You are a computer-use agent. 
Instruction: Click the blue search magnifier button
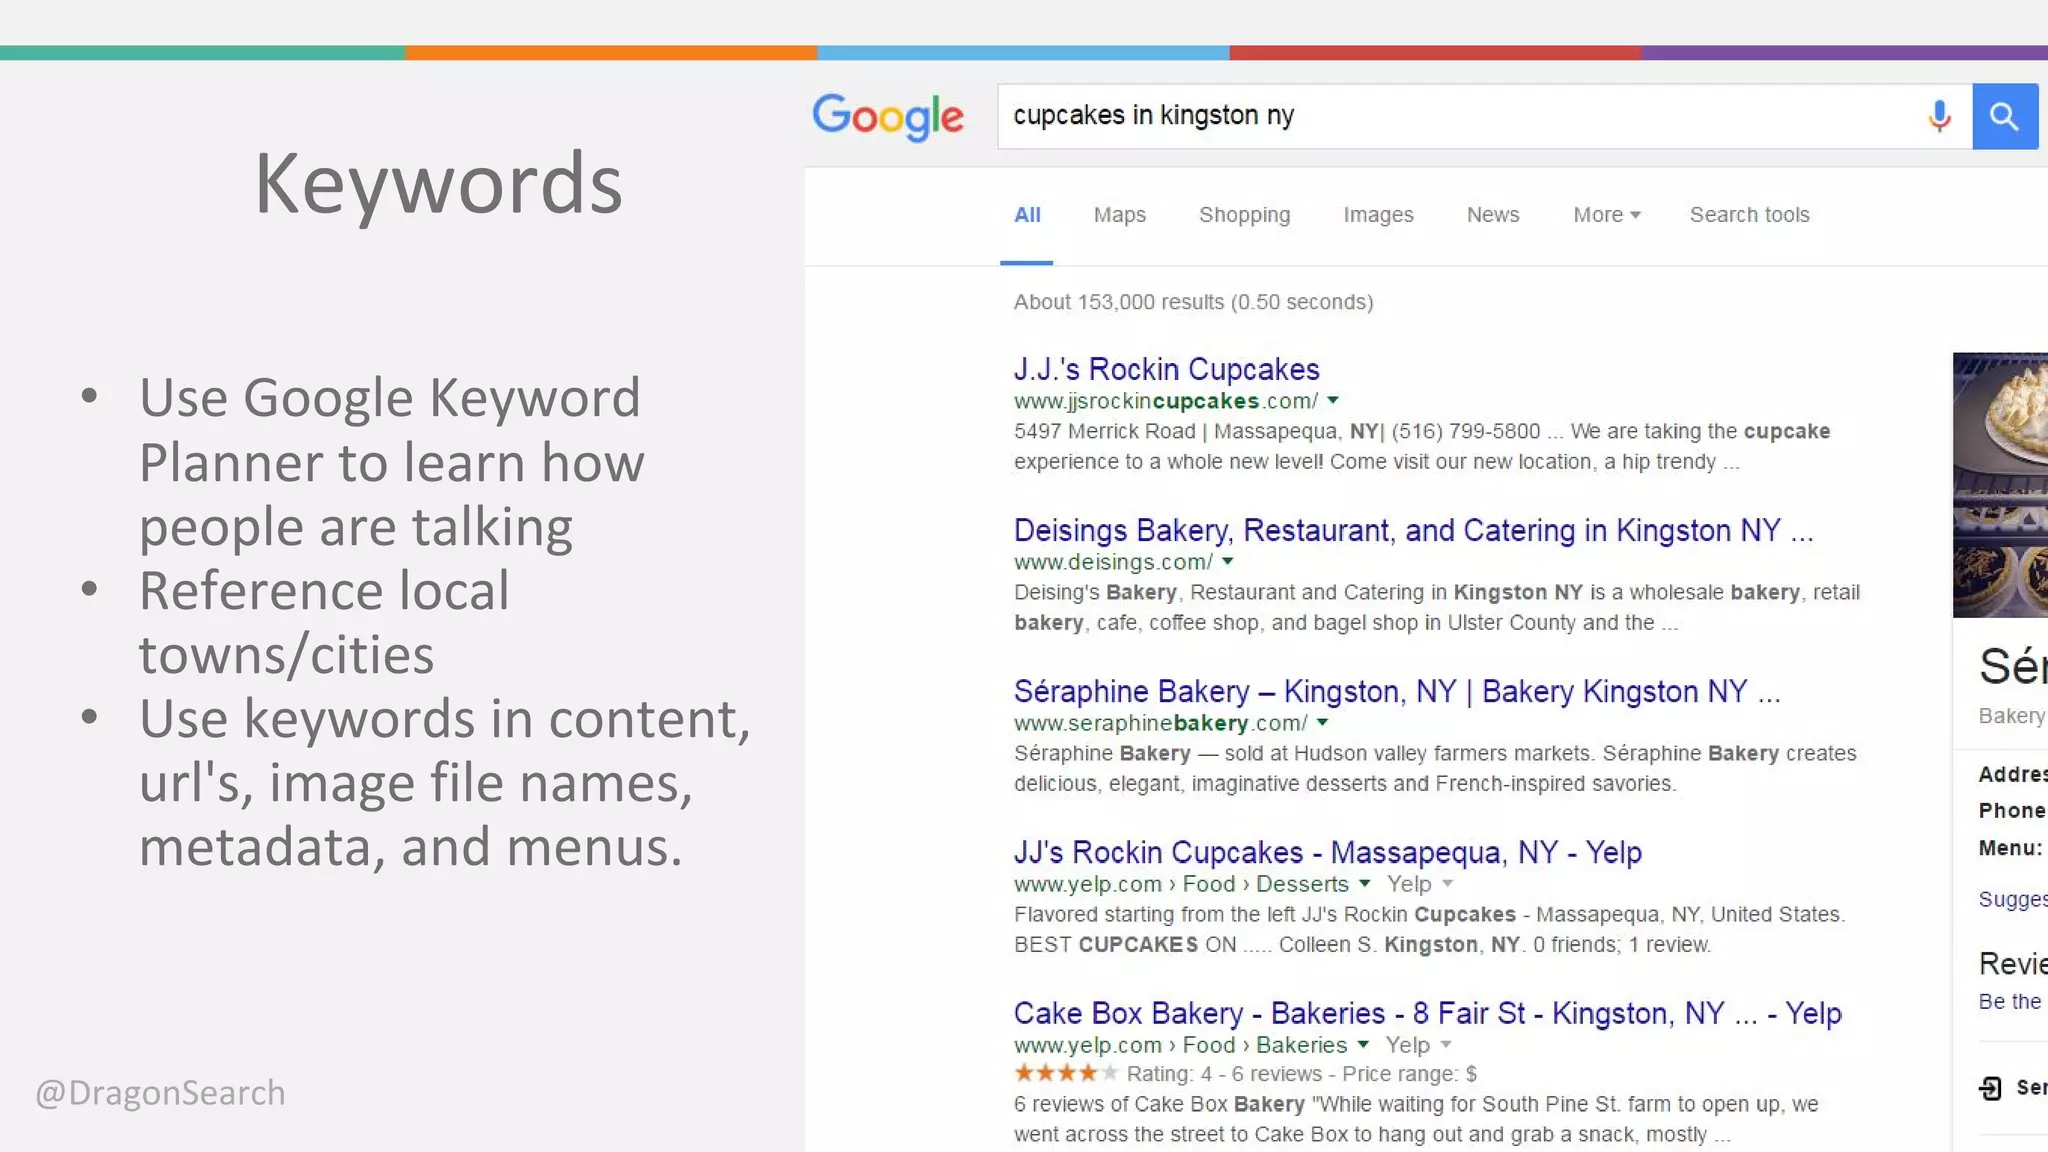pos(2004,116)
